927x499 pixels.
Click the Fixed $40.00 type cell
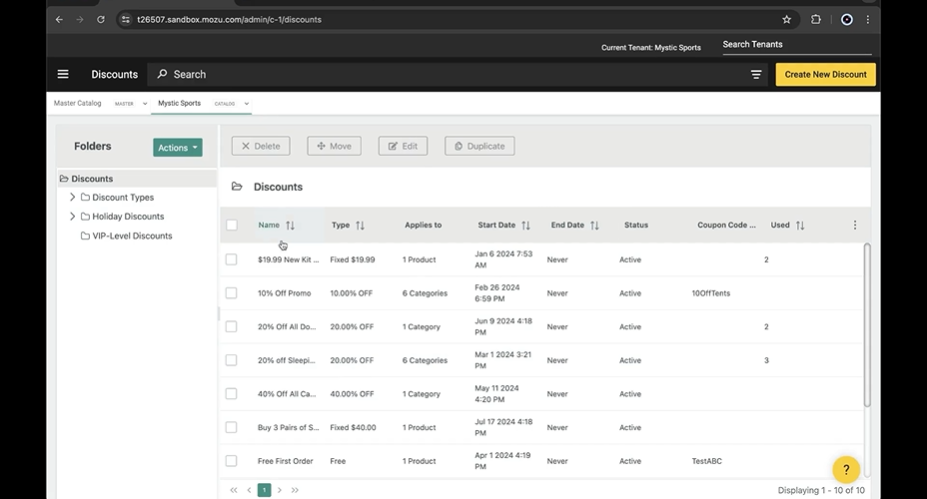tap(353, 427)
